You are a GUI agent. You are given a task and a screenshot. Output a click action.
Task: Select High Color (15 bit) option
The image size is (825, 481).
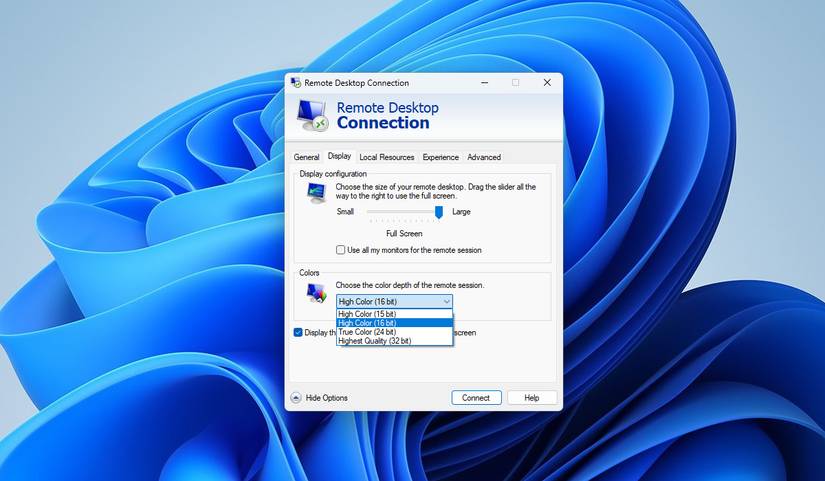pos(394,314)
